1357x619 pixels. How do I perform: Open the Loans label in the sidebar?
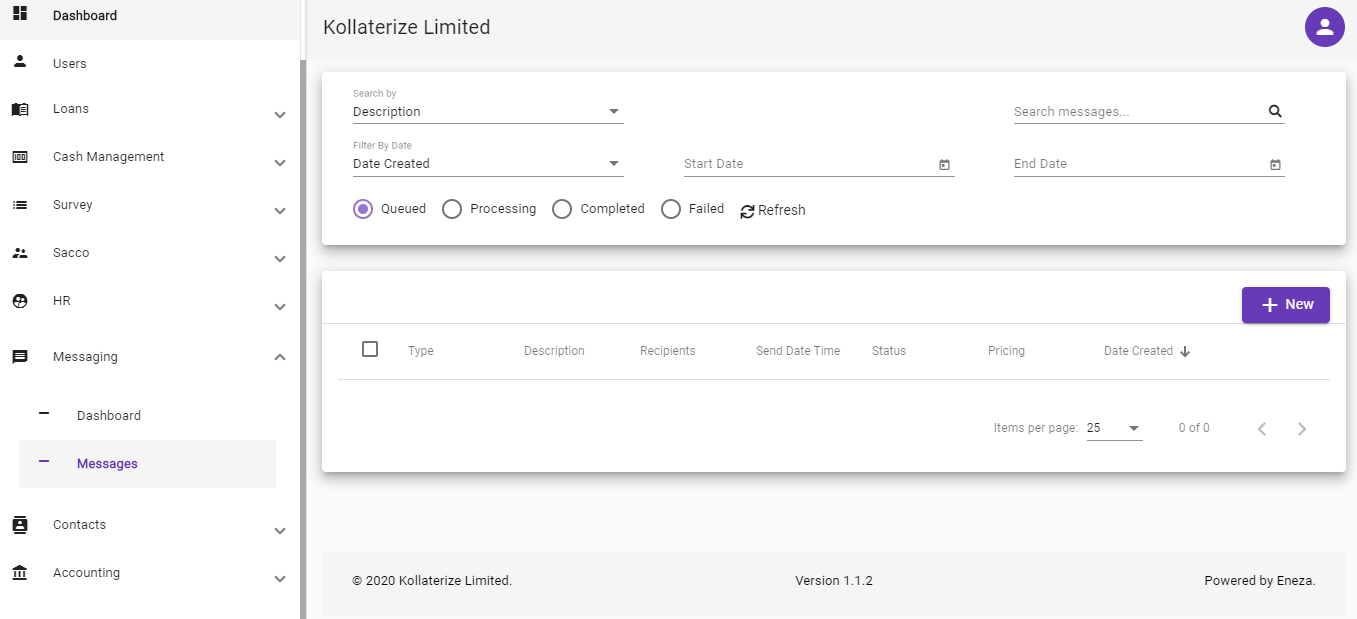coord(71,109)
